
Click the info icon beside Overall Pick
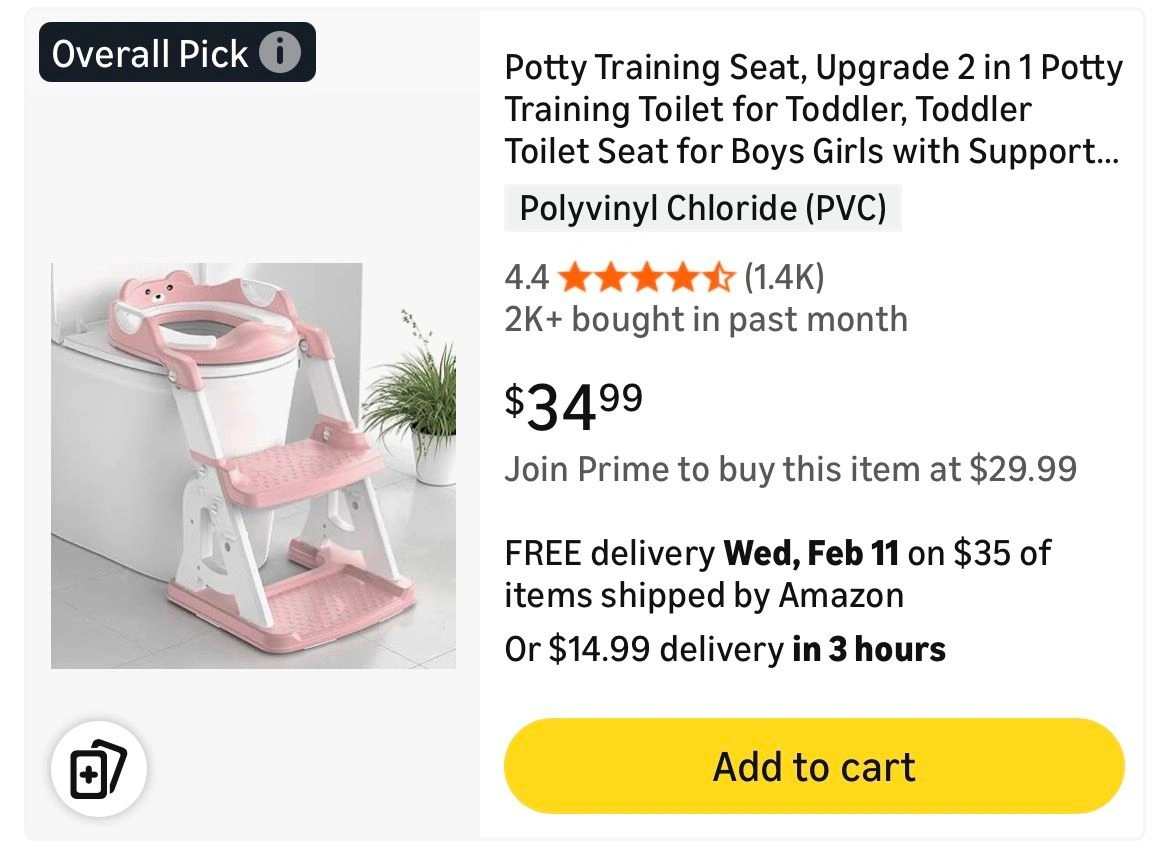[280, 52]
